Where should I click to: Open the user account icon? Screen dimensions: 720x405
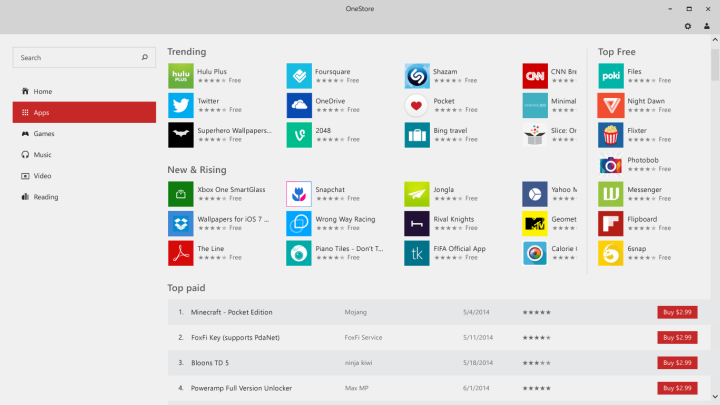pos(707,26)
